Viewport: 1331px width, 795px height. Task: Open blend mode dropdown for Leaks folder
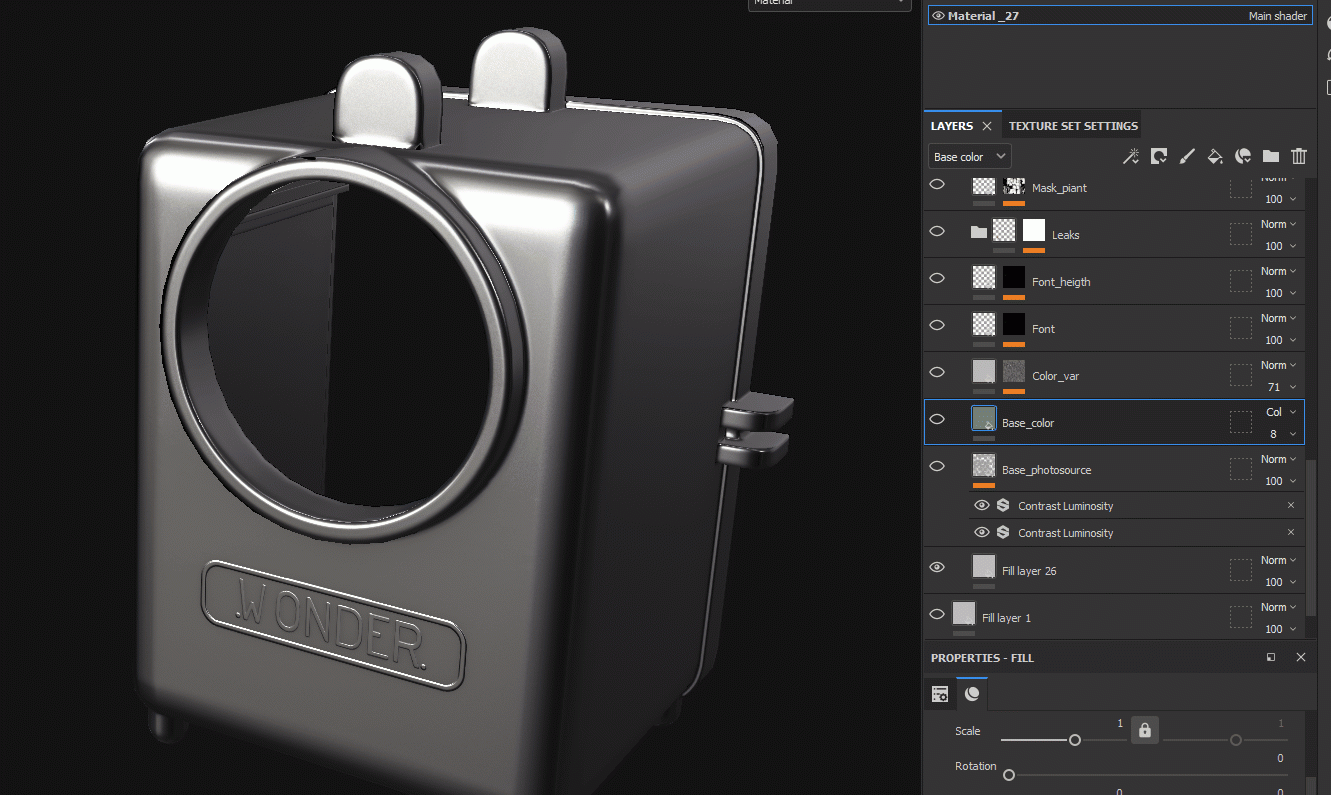[1279, 224]
